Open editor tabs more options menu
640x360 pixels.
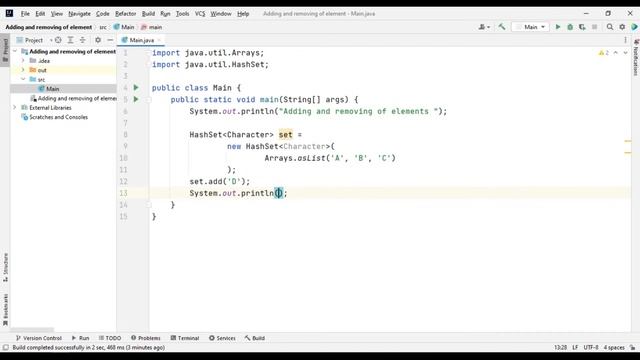[x=625, y=40]
